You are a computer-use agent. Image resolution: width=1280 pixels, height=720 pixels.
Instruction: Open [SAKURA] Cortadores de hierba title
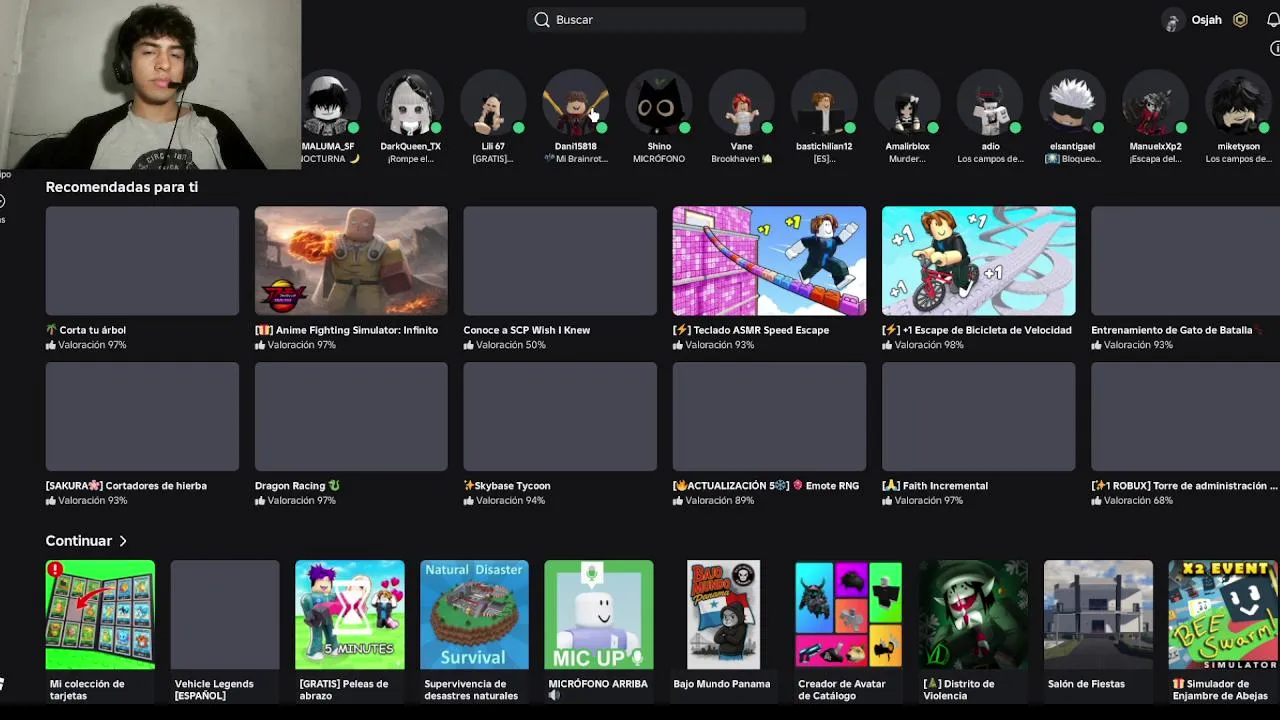(126, 486)
